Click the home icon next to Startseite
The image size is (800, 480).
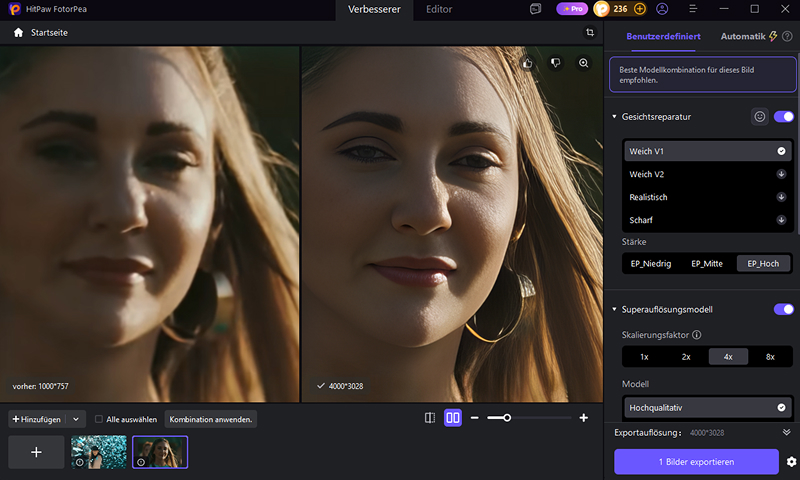tap(18, 33)
